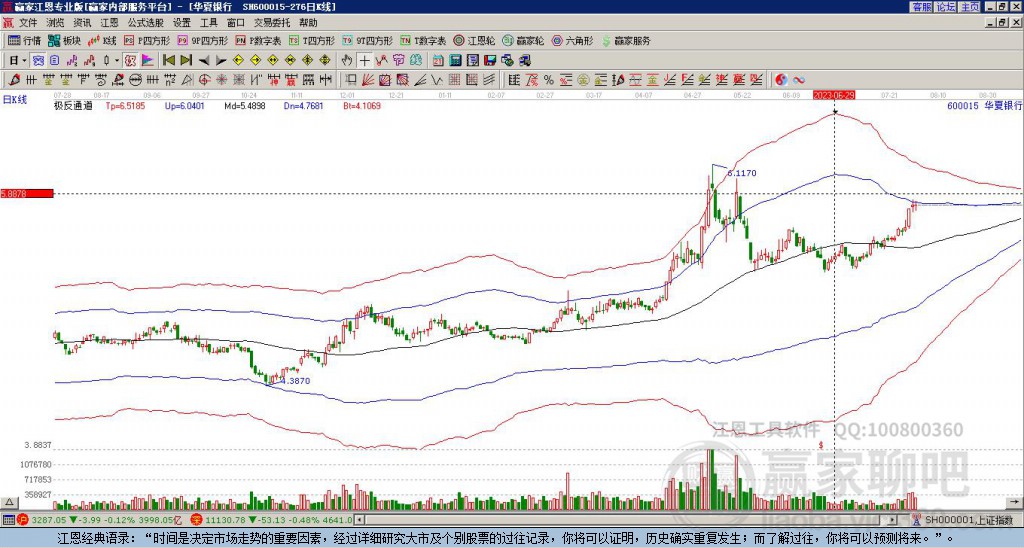The width and height of the screenshot is (1024, 548).
Task: Select the Gann fan lines tool
Action: pyautogui.click(x=368, y=80)
